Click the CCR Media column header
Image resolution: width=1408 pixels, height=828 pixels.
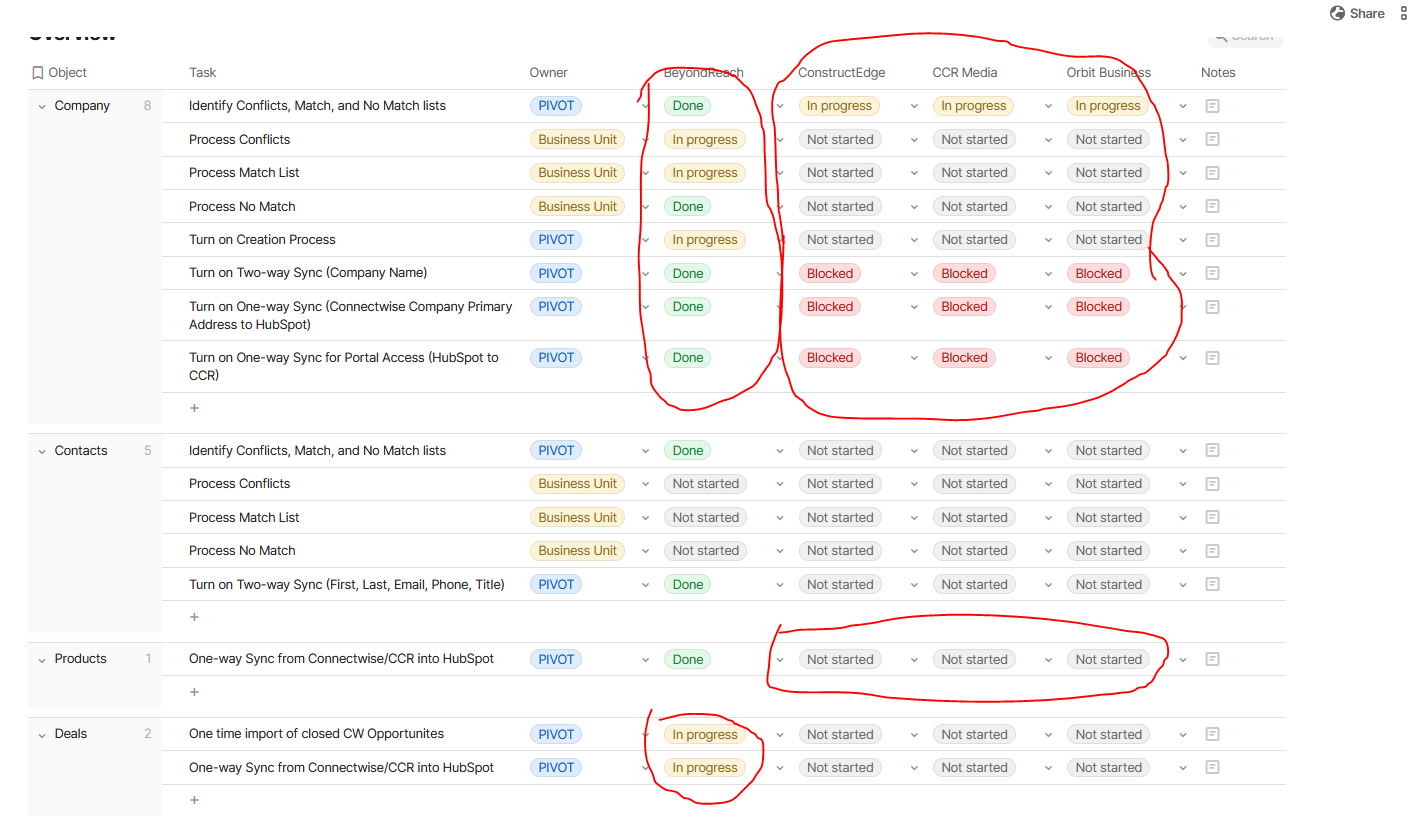coord(964,73)
